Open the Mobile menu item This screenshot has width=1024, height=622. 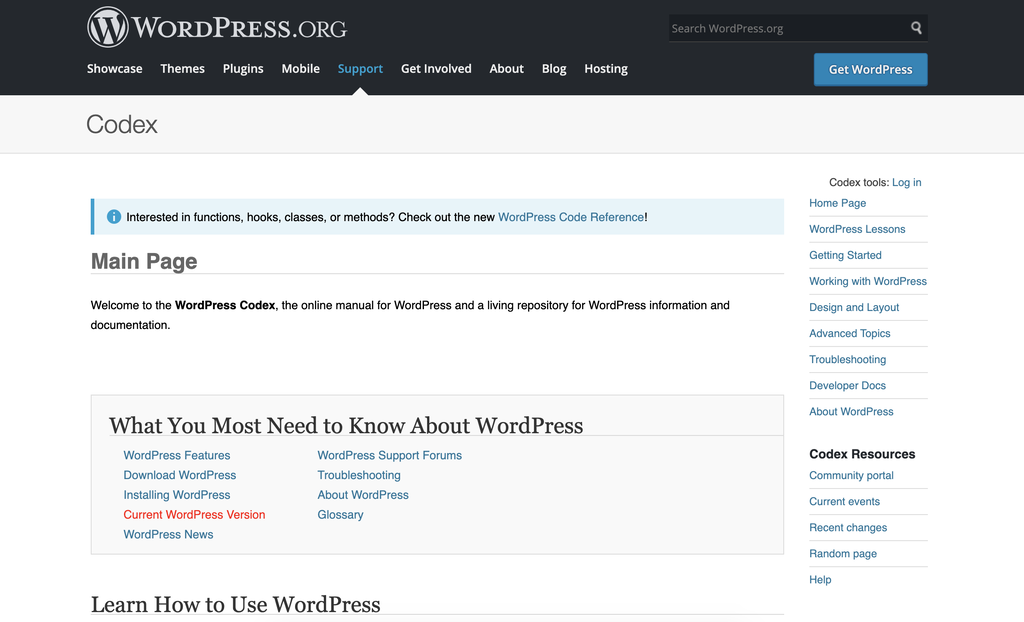[300, 69]
